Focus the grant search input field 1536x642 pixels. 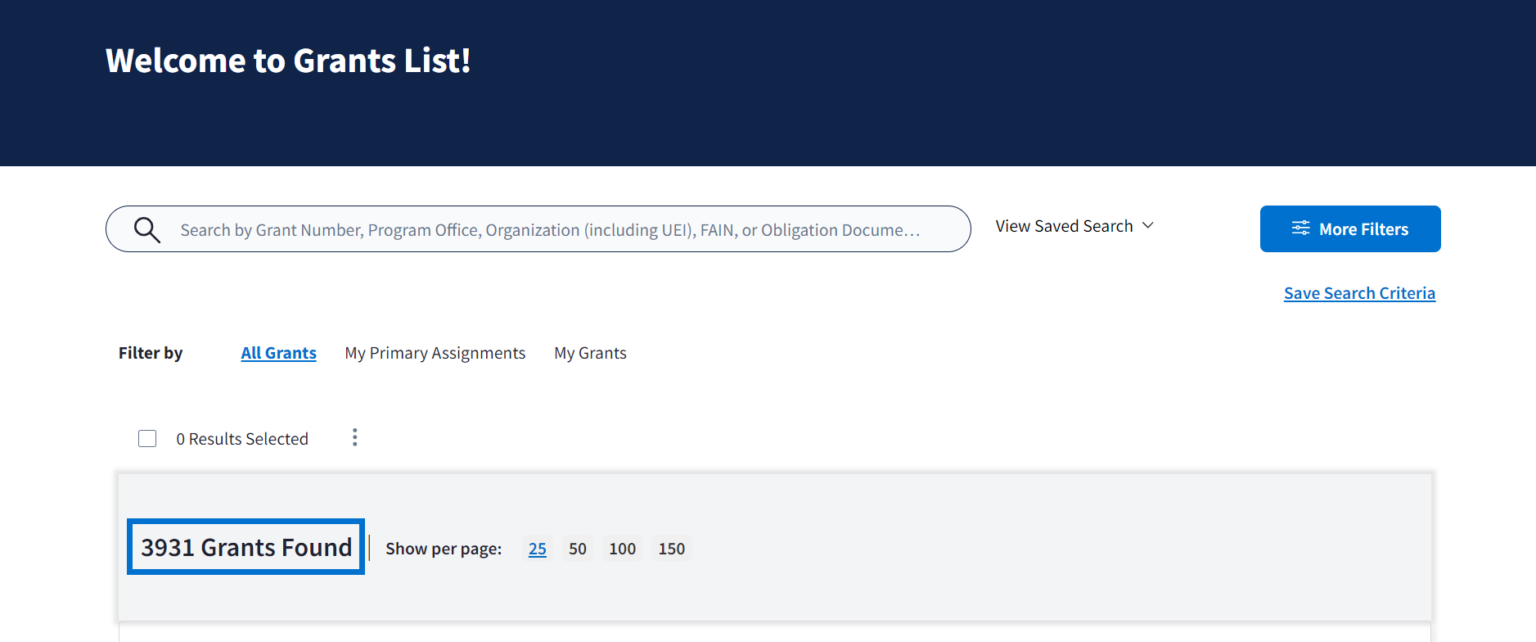click(x=549, y=230)
